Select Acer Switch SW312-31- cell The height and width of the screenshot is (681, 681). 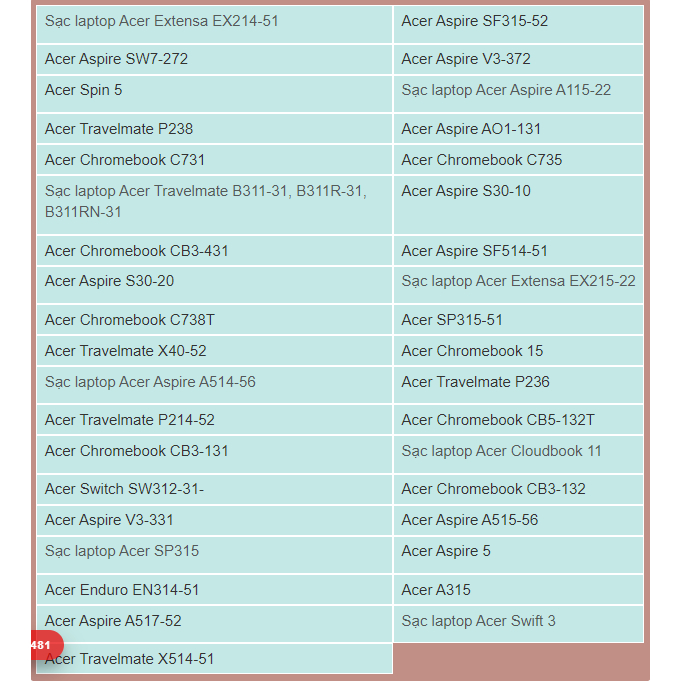pyautogui.click(x=124, y=489)
